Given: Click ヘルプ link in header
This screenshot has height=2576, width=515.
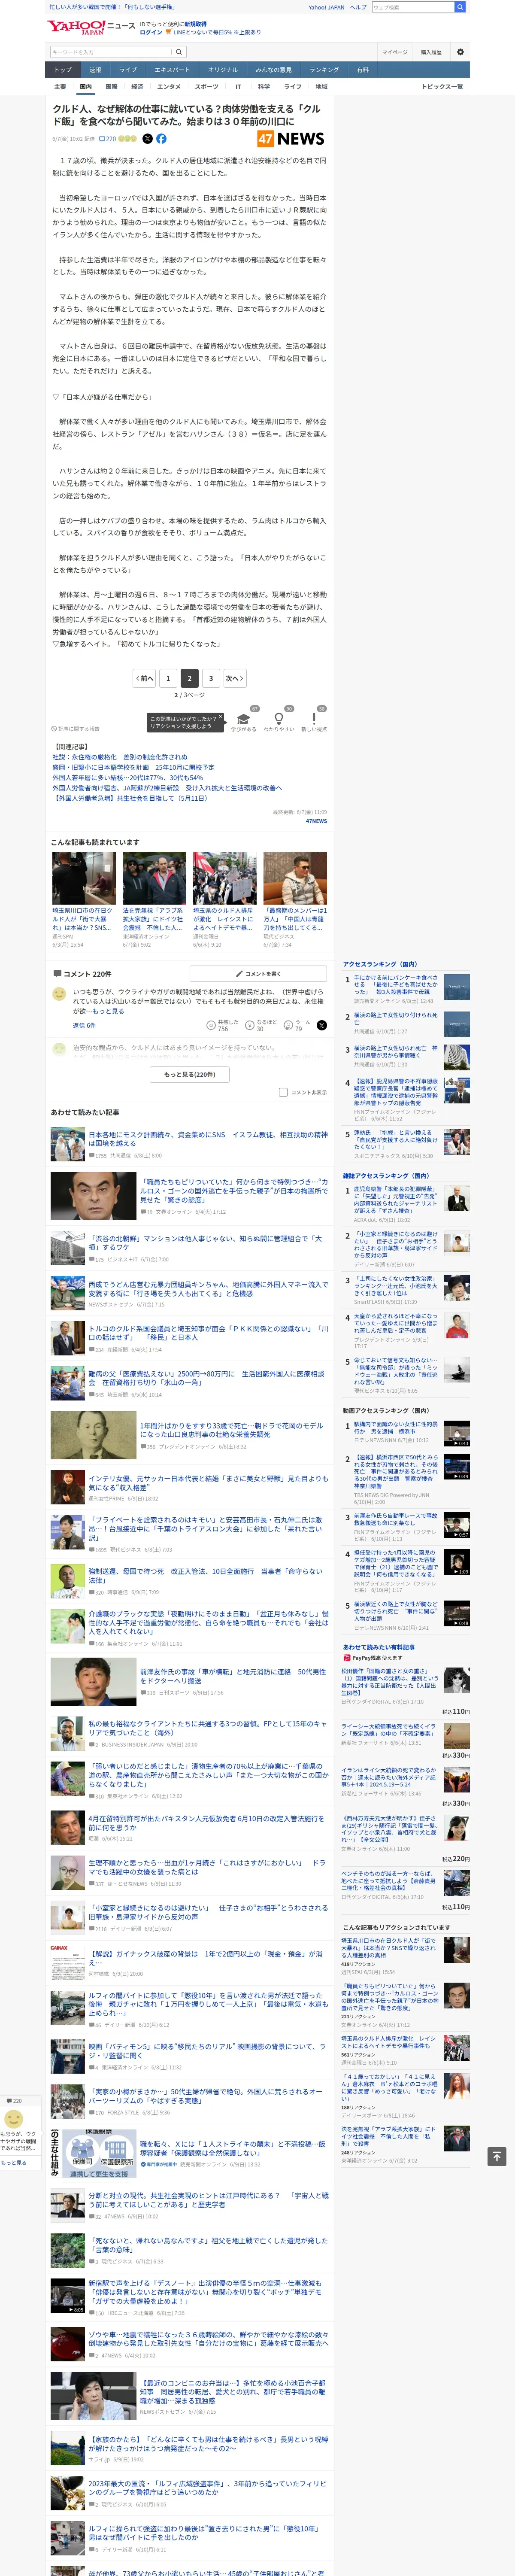Looking at the screenshot, I should [358, 7].
